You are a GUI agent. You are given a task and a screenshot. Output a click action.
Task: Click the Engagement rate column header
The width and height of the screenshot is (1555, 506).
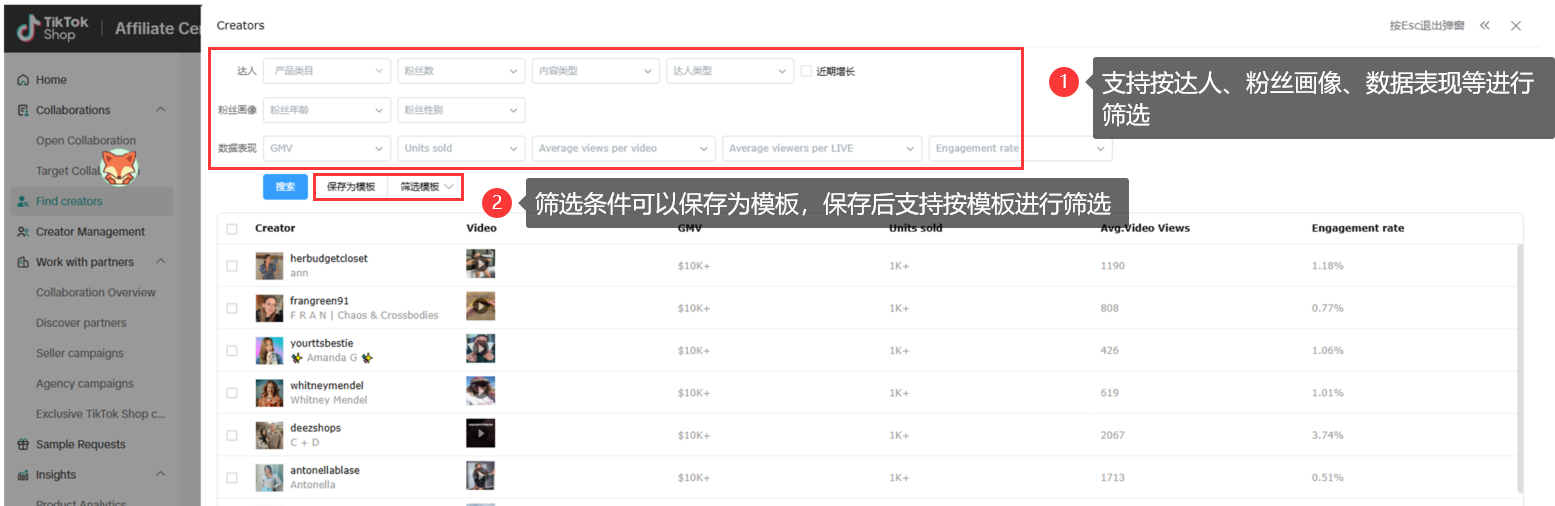pyautogui.click(x=1357, y=229)
